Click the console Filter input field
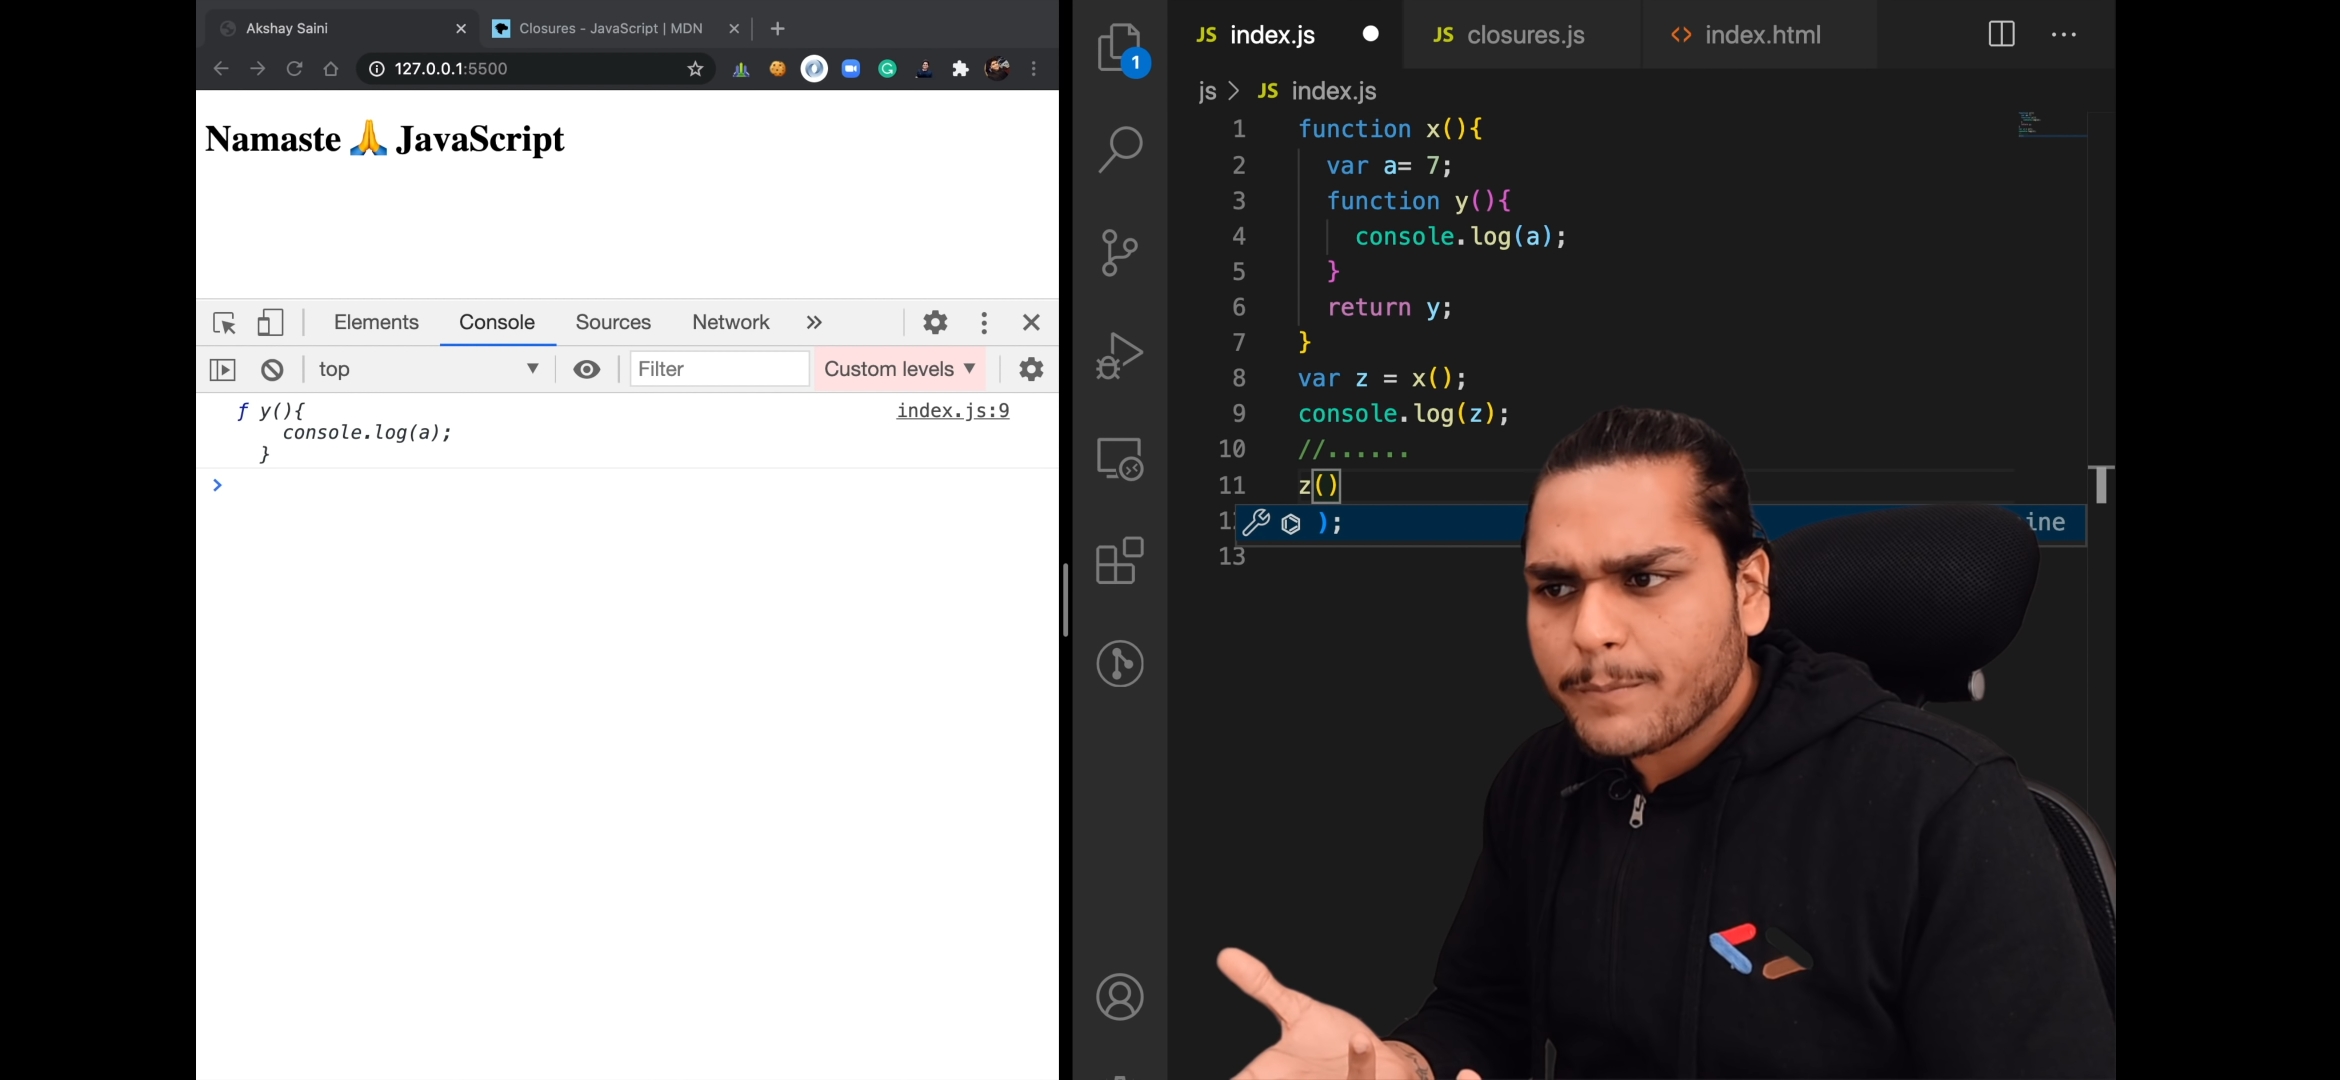The width and height of the screenshot is (2340, 1080). pyautogui.click(x=718, y=370)
